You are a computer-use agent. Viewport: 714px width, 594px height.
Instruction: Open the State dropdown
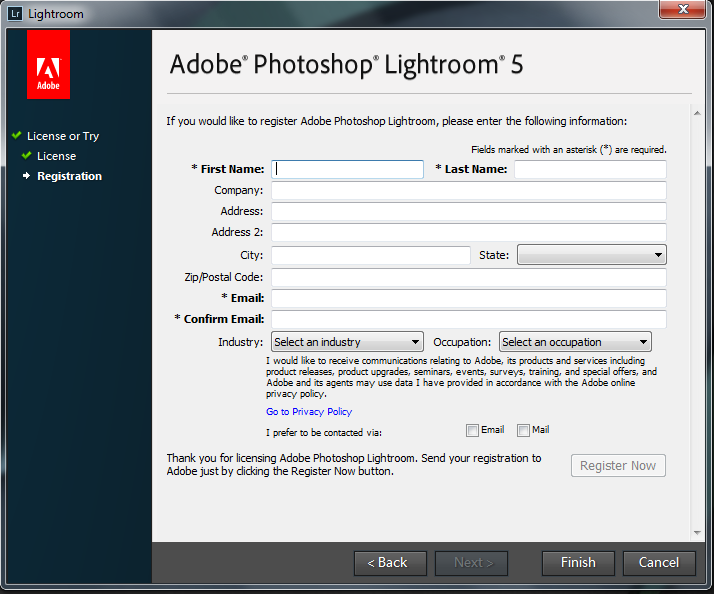(x=592, y=255)
